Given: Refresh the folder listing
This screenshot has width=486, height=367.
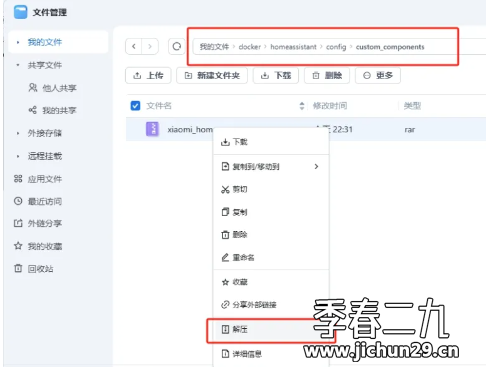Looking at the screenshot, I should pos(177,46).
